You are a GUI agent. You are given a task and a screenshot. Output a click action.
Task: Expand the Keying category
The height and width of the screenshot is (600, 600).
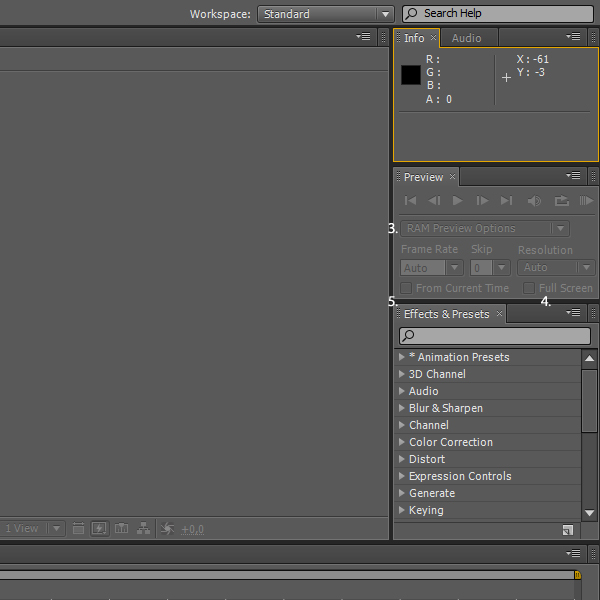(401, 510)
